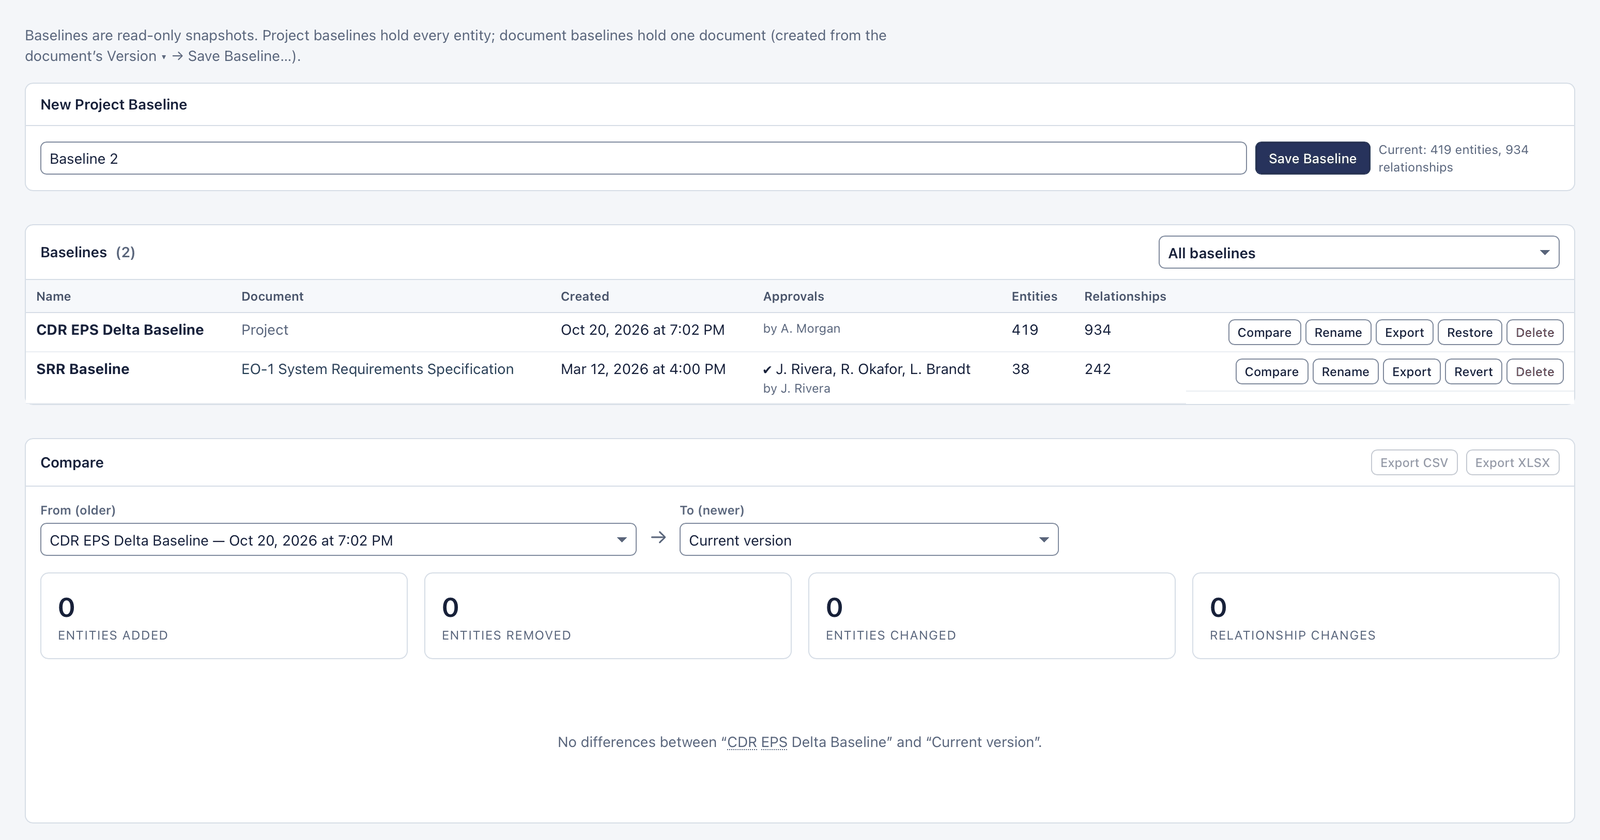This screenshot has height=840, width=1600.
Task: Export the CDR EPS Delta Baseline
Action: [1404, 332]
